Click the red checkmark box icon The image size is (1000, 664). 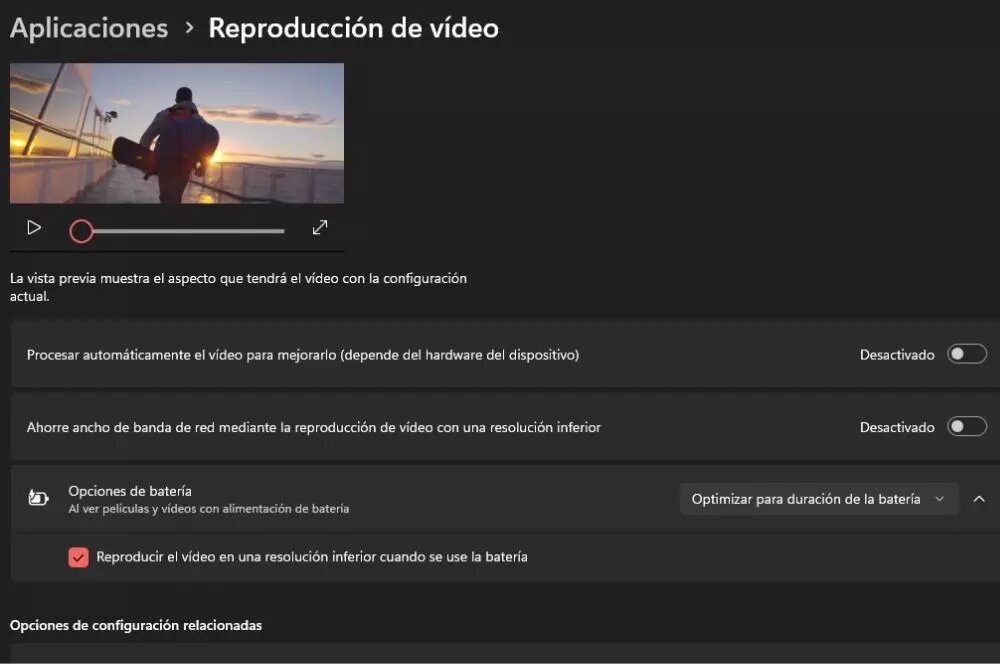point(78,557)
